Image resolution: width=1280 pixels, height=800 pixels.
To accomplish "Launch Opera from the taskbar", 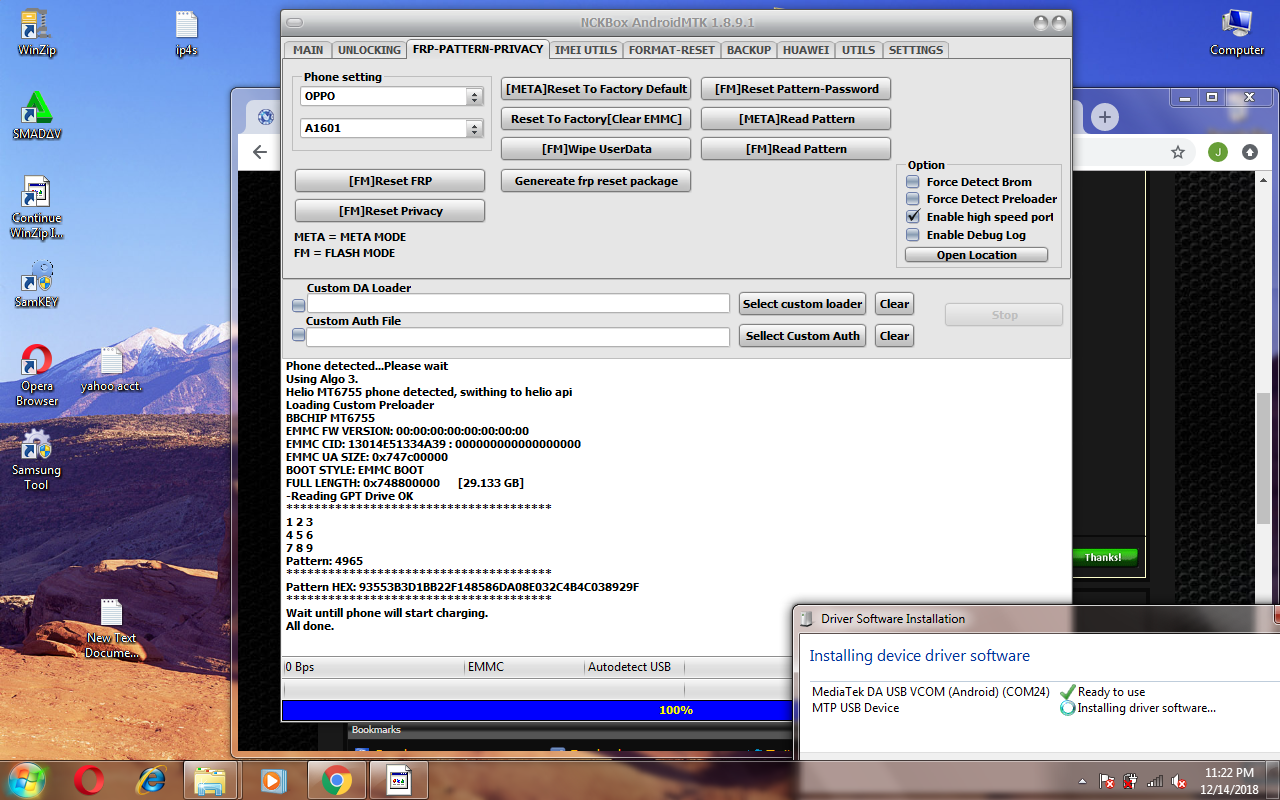I will pyautogui.click(x=89, y=780).
